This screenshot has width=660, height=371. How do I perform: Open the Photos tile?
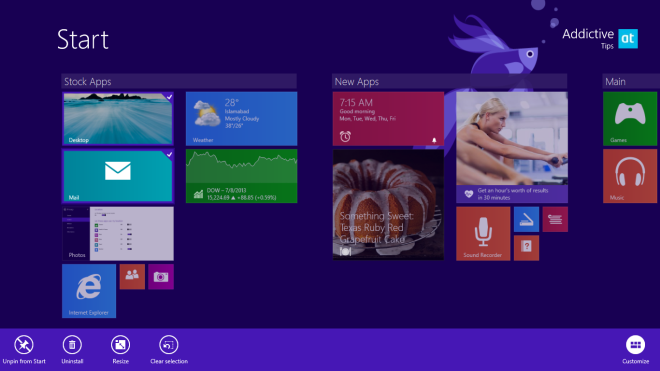(118, 233)
